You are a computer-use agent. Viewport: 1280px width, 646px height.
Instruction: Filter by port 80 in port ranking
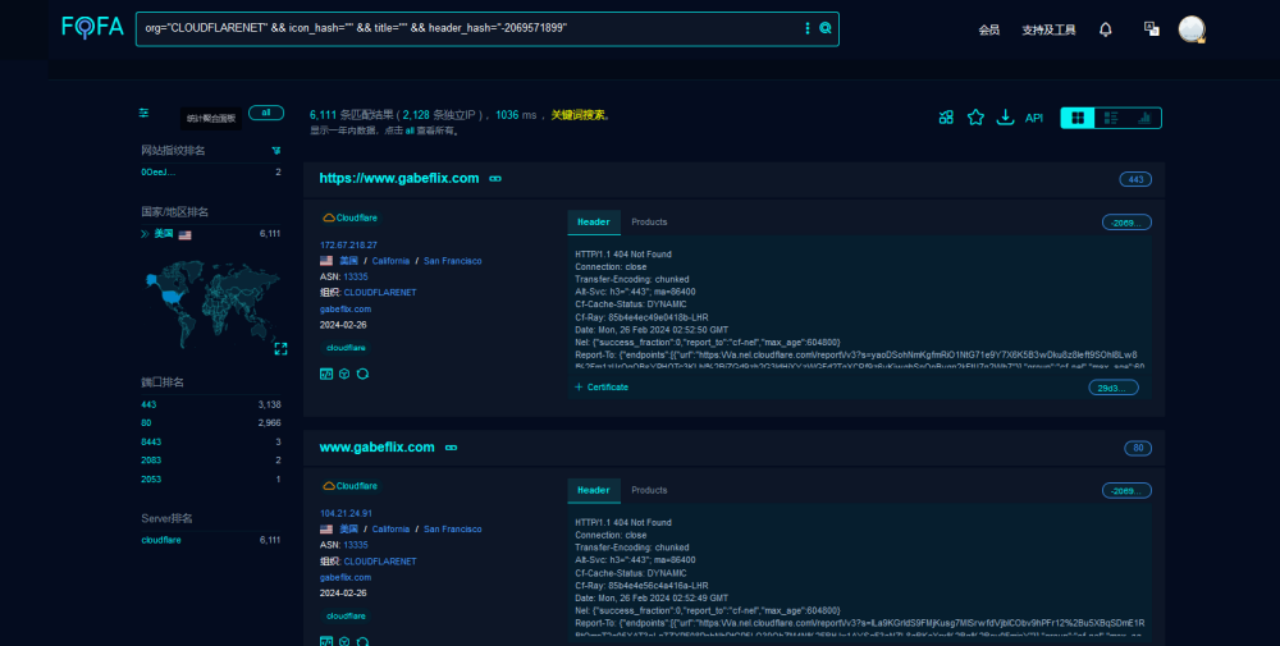point(146,423)
